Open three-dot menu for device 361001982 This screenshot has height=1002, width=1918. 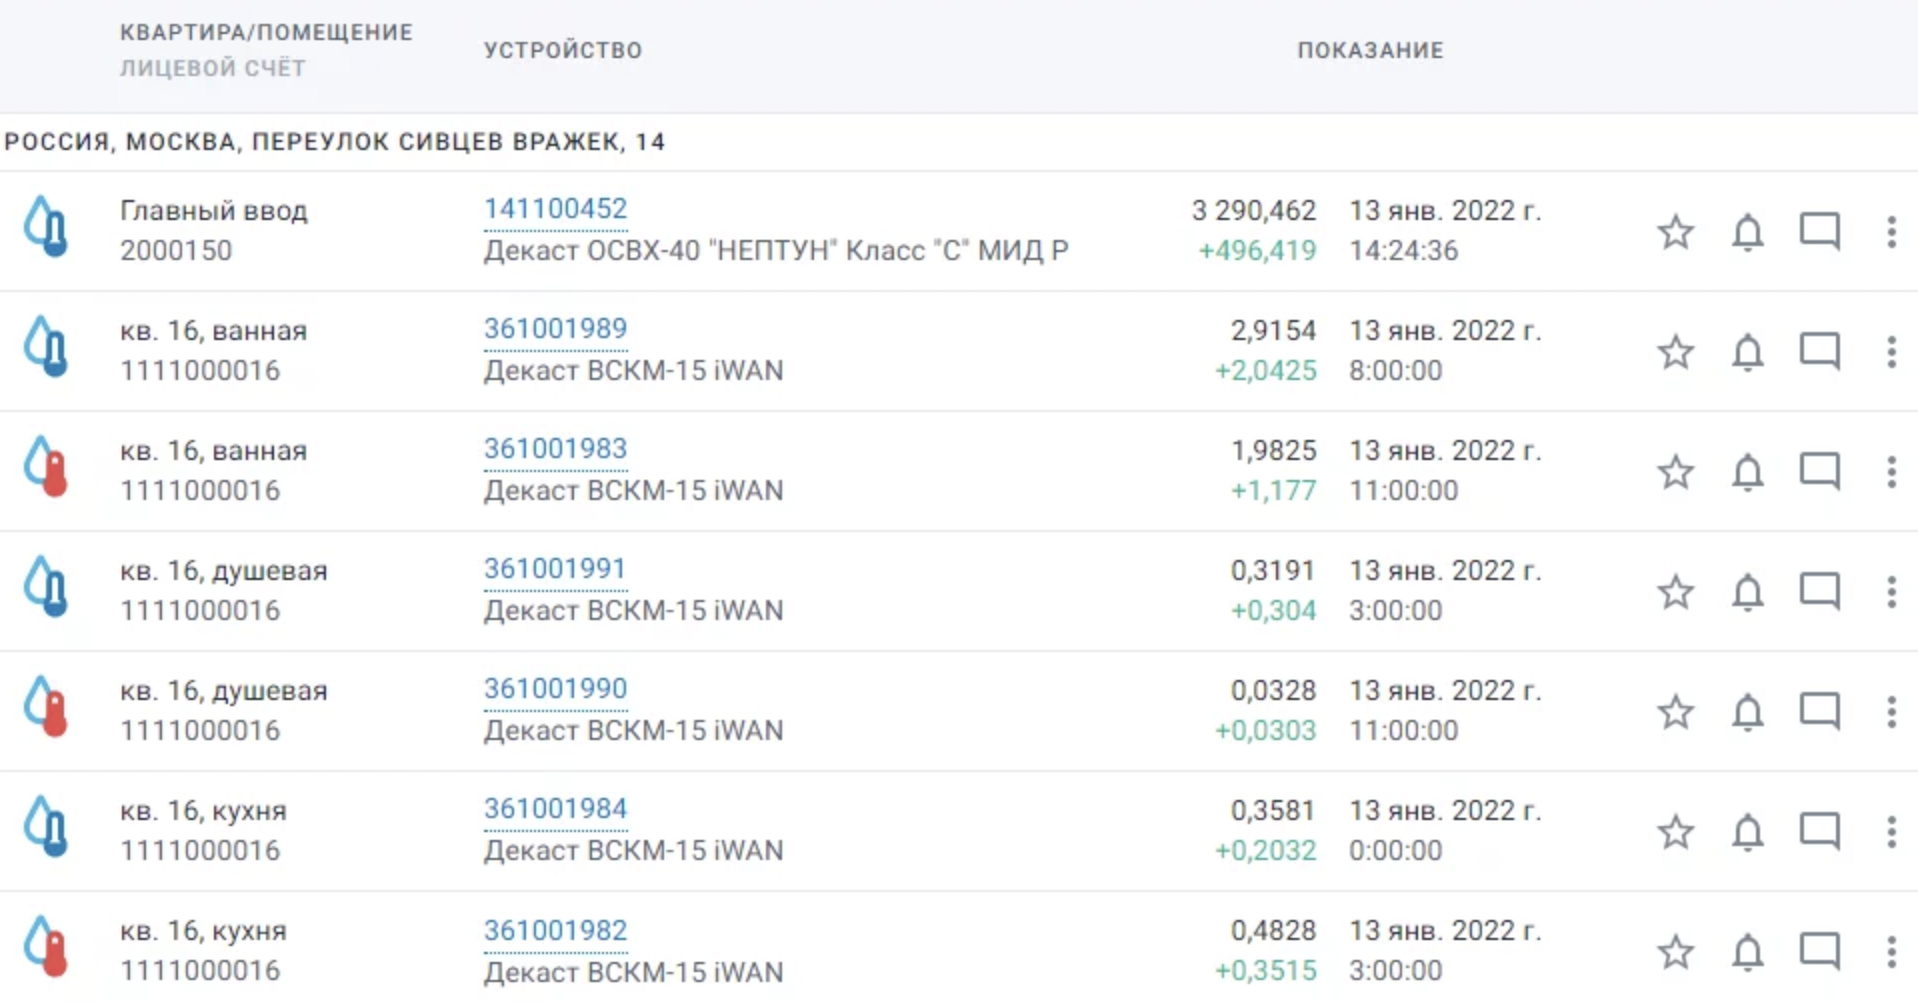click(x=1890, y=952)
